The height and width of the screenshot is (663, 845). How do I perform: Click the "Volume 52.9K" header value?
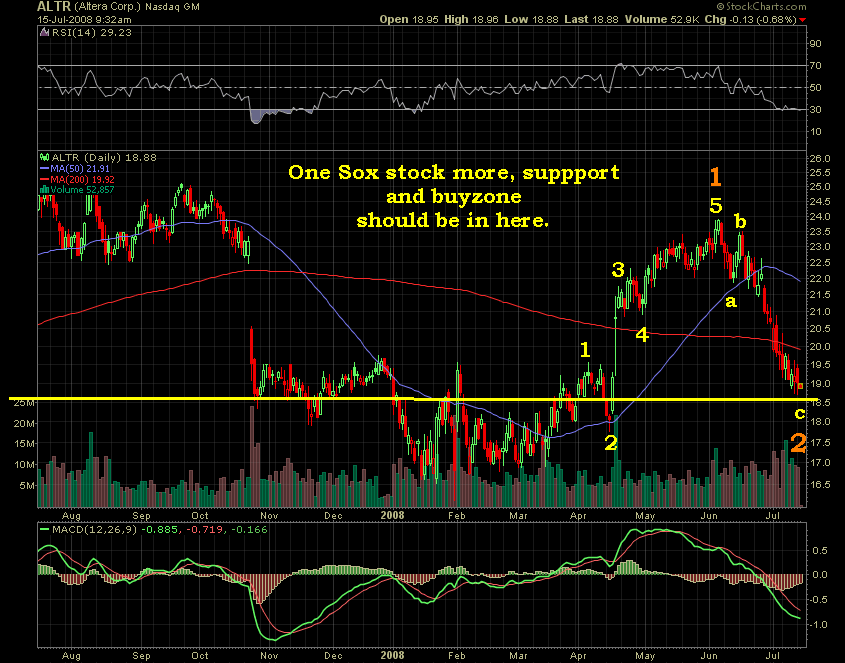pyautogui.click(x=662, y=19)
